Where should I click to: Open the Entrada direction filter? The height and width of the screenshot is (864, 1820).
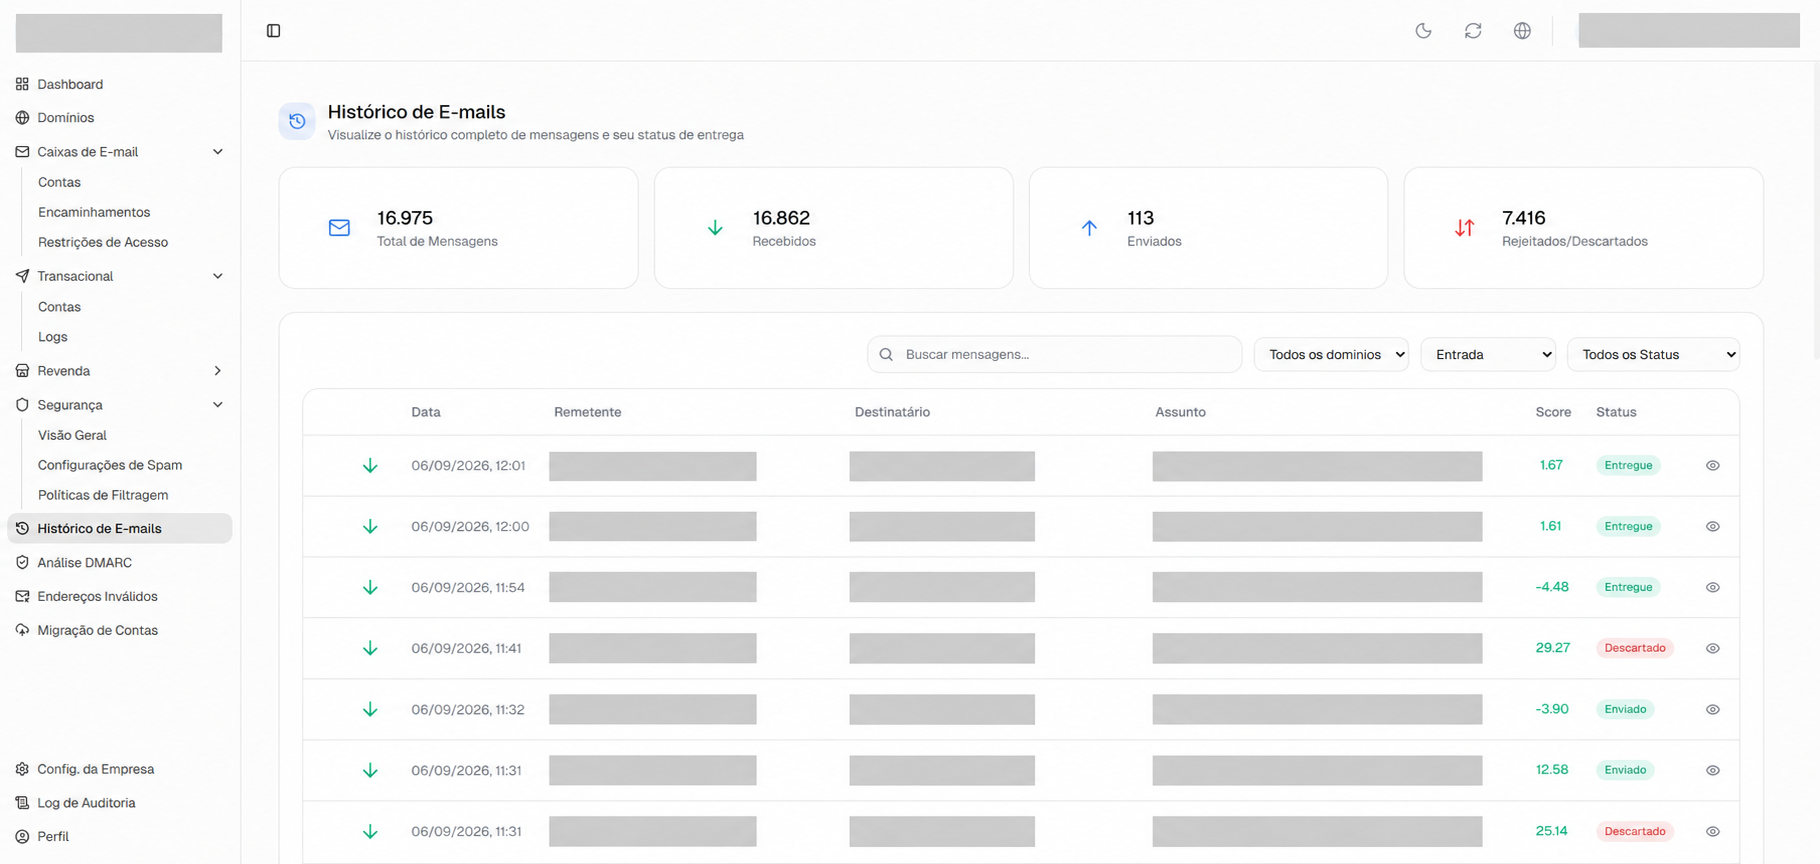[x=1488, y=355]
